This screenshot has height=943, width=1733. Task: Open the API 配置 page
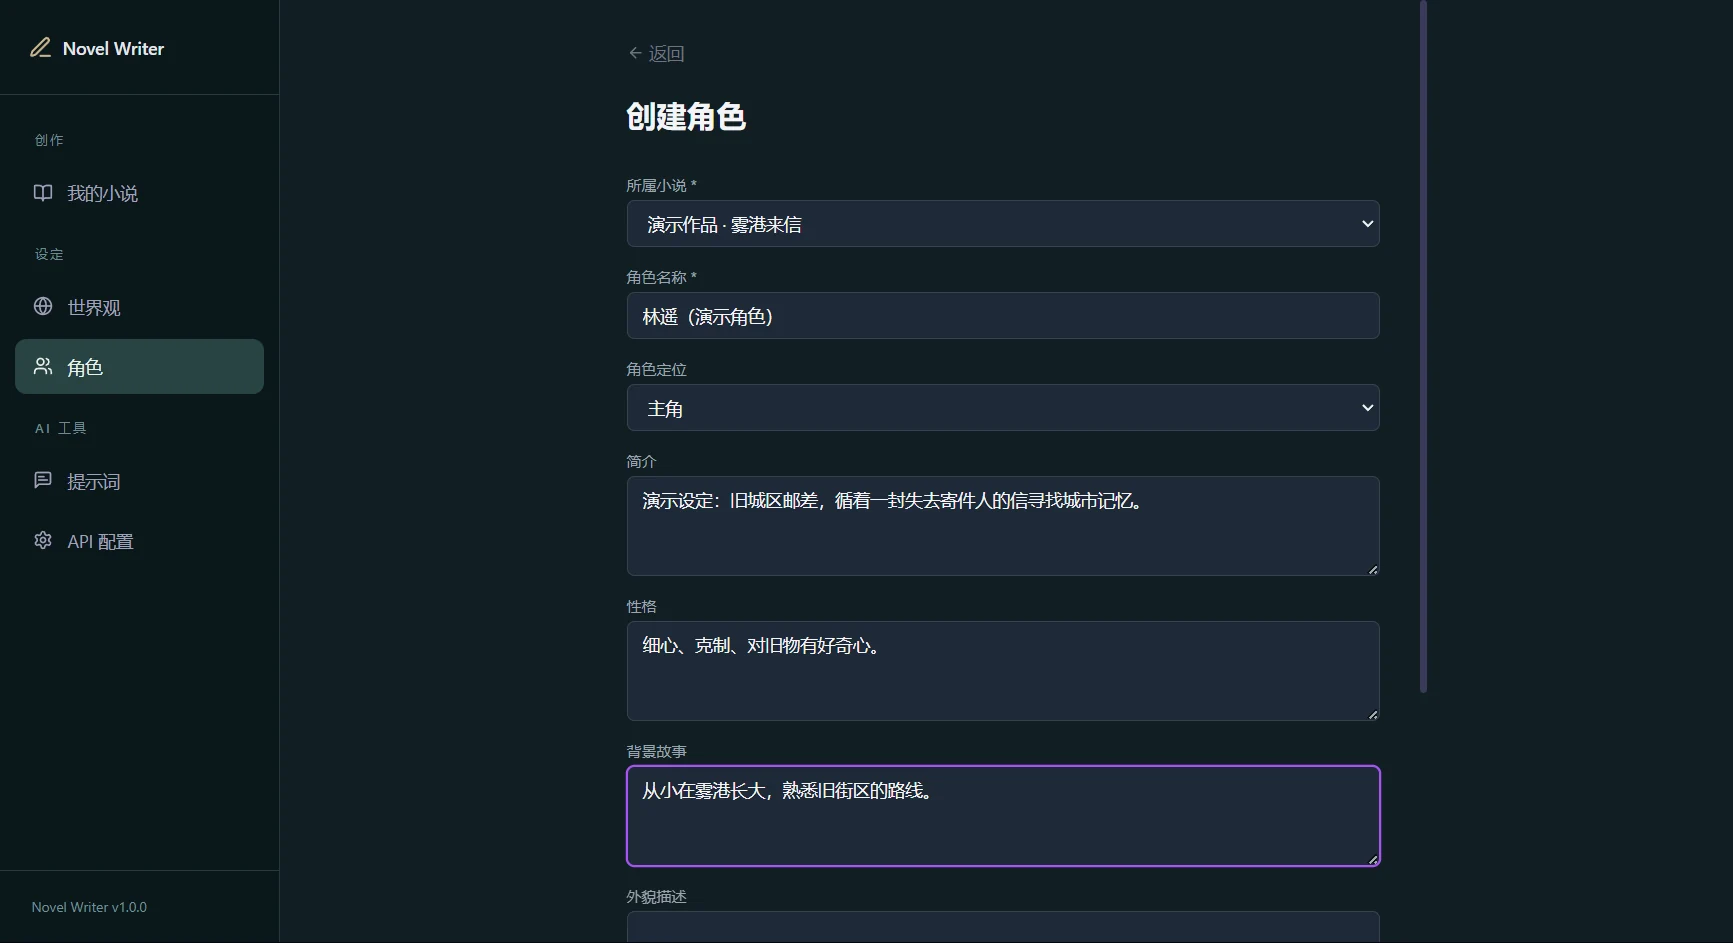tap(139, 541)
